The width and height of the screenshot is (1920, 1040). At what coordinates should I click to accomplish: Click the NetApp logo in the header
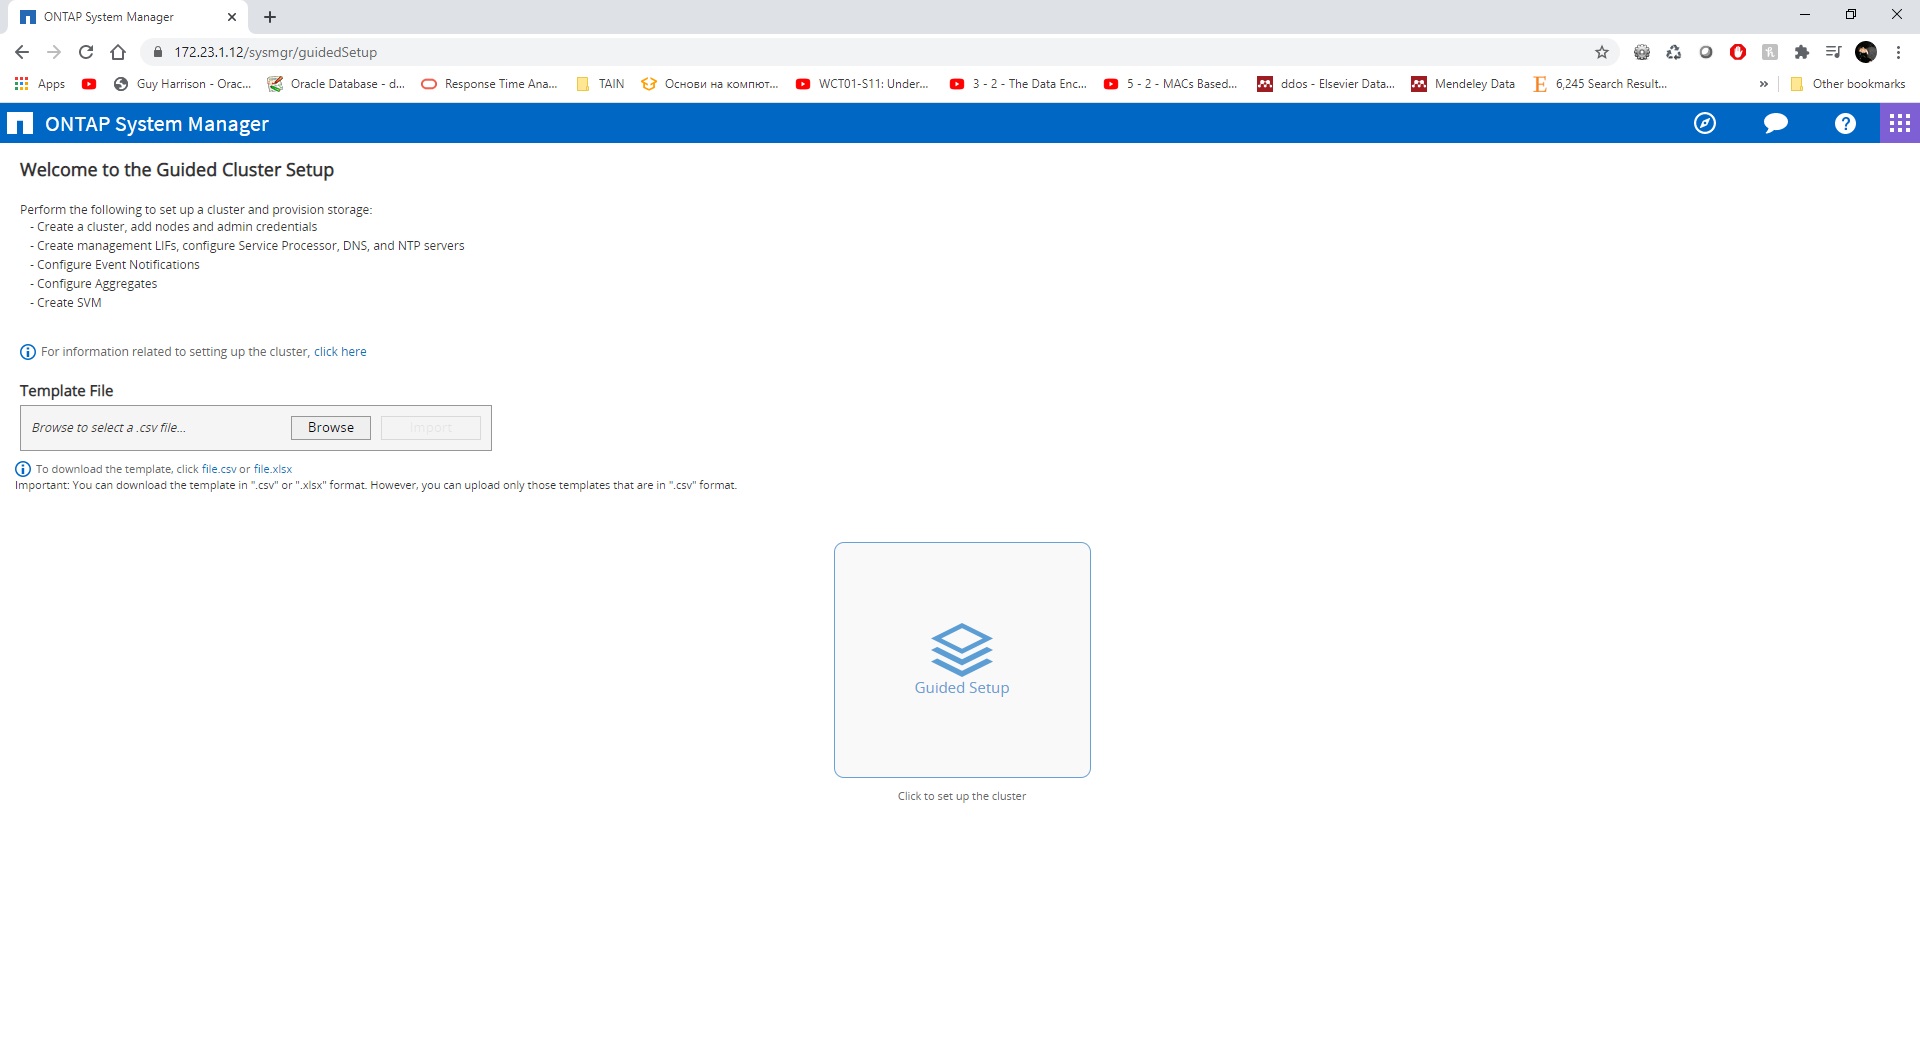click(x=20, y=124)
